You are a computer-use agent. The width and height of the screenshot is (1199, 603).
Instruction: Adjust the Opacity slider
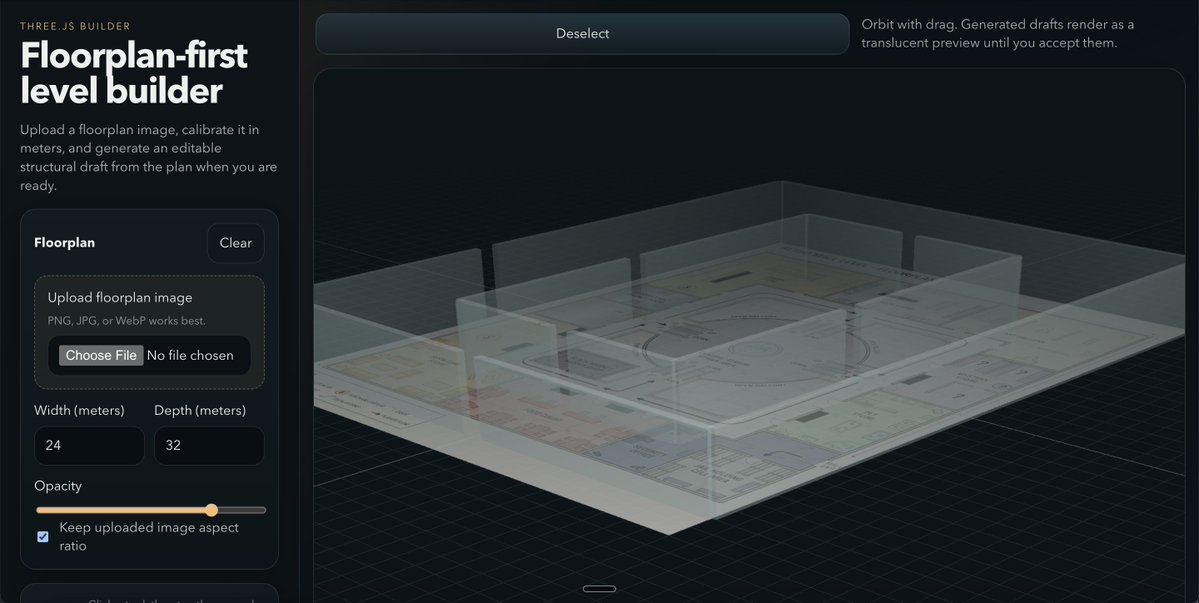point(151,511)
